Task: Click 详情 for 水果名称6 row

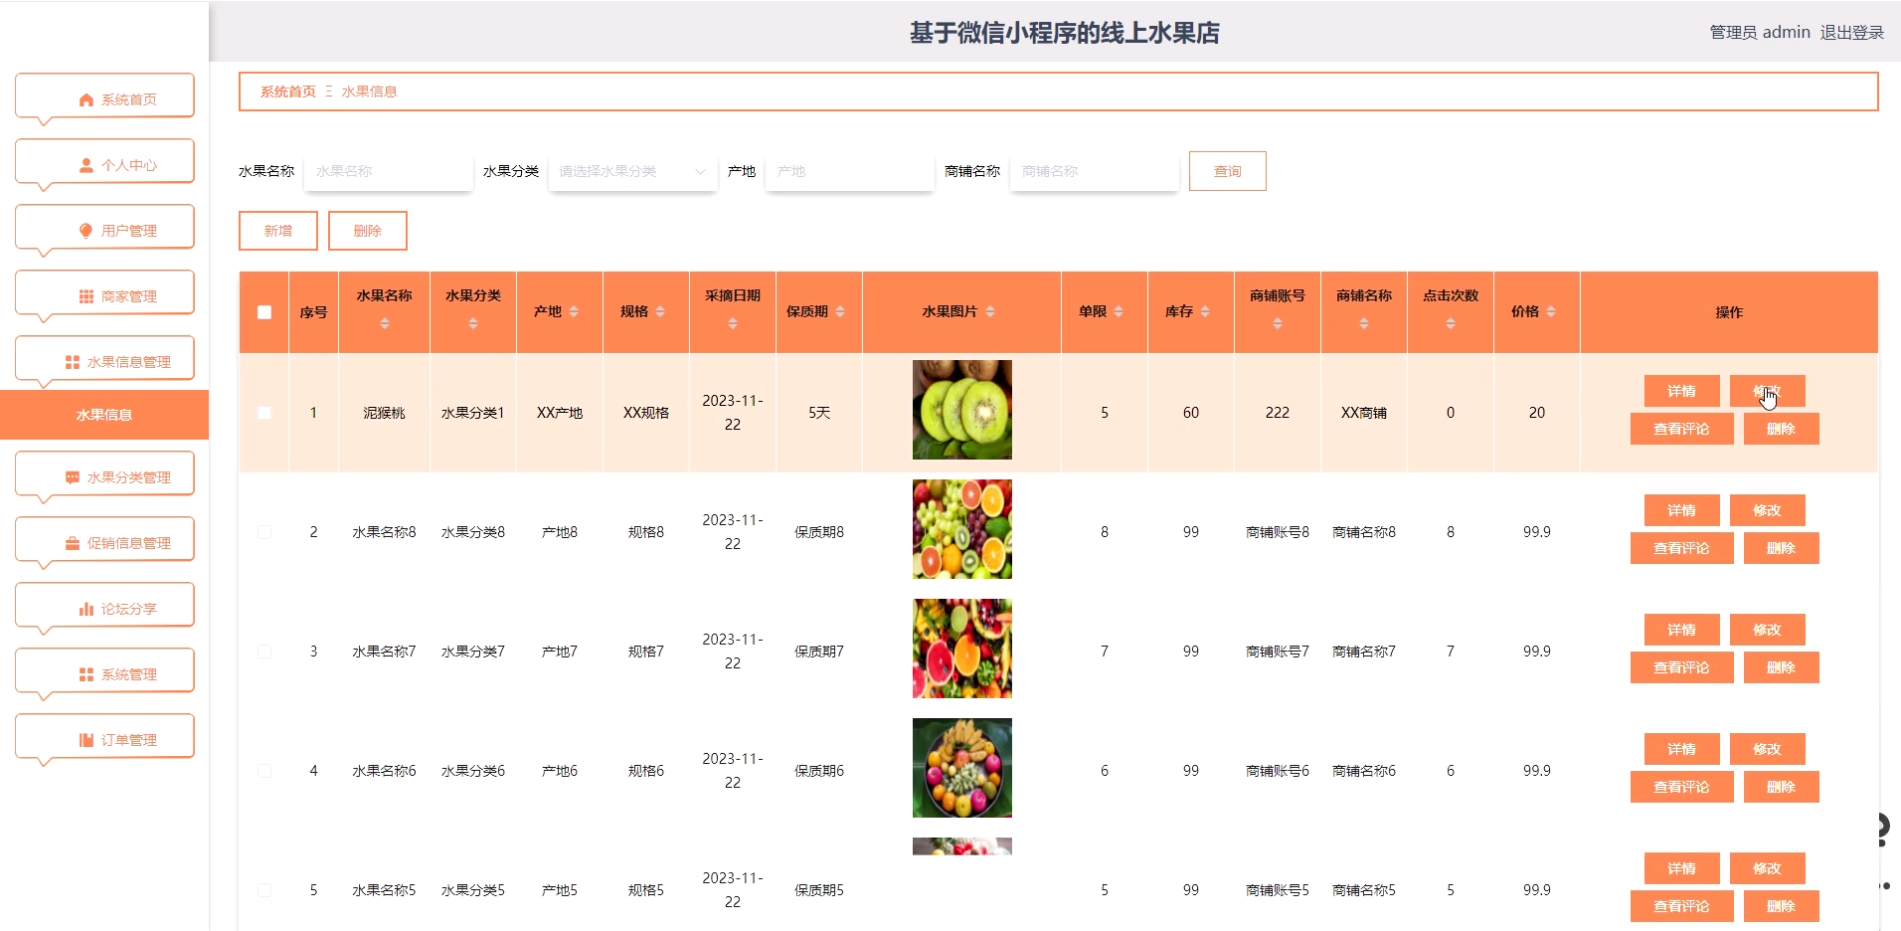Action: (x=1681, y=749)
